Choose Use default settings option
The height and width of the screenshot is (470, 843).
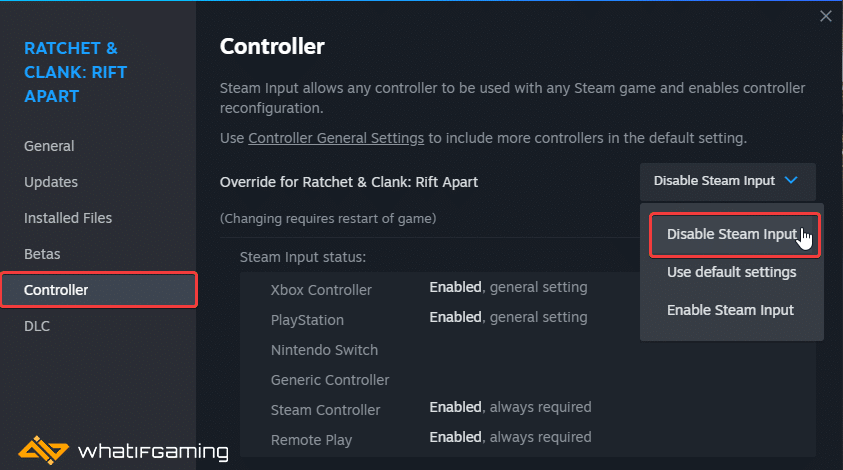[x=732, y=272]
